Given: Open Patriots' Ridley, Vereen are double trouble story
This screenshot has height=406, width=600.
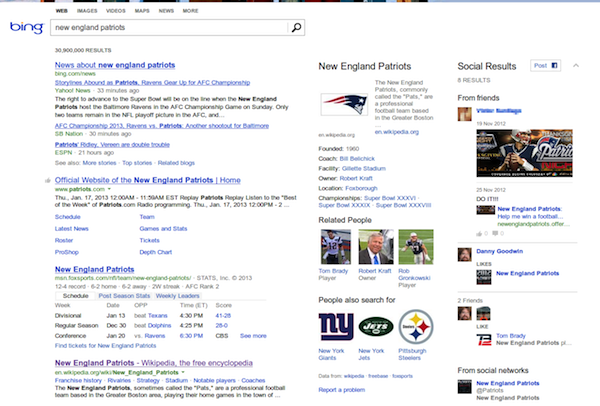Looking at the screenshot, I should [x=112, y=145].
